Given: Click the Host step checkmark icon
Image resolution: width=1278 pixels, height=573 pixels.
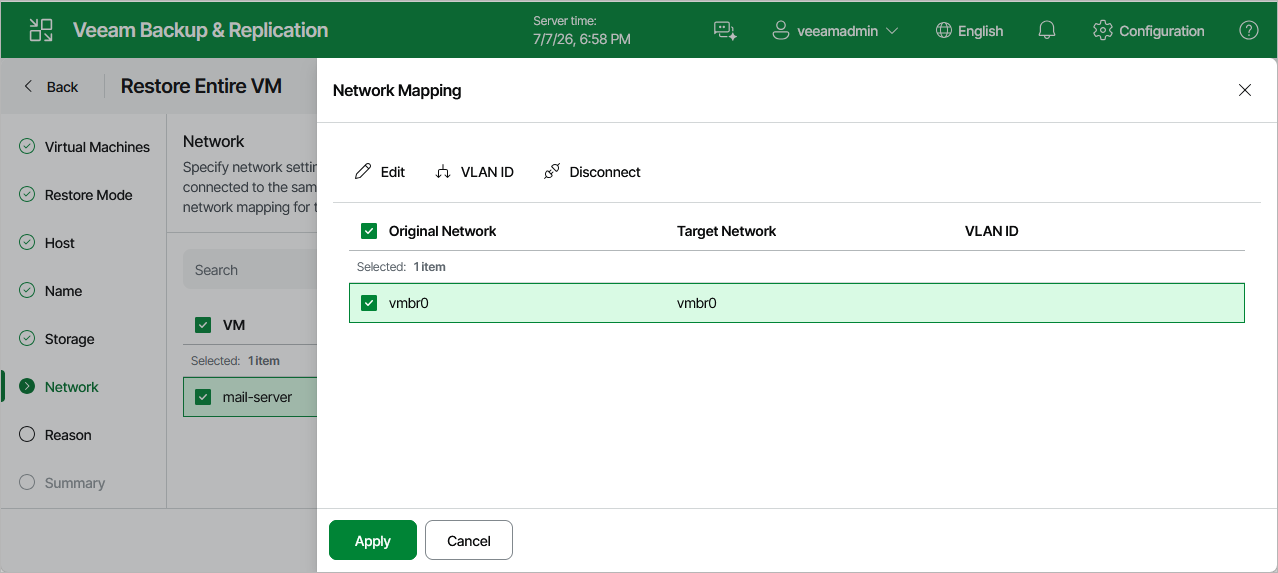Looking at the screenshot, I should (27, 243).
